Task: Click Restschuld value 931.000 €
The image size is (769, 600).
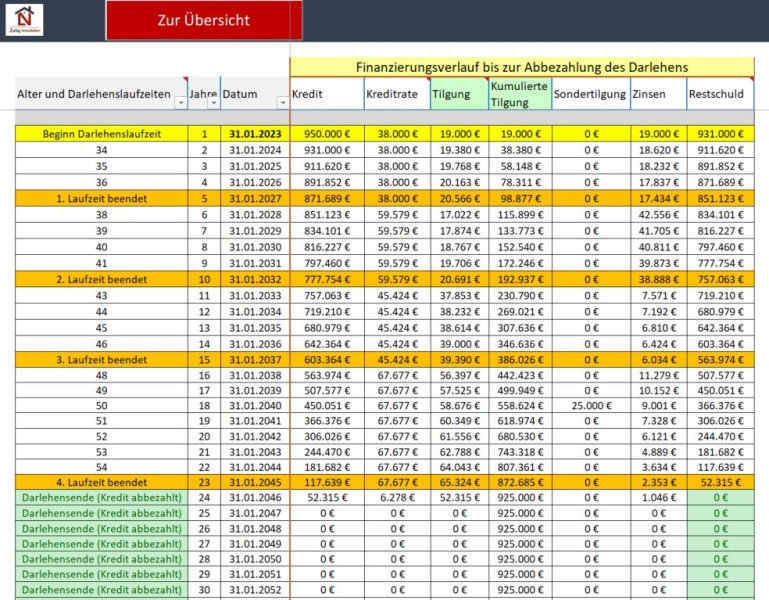Action: click(x=720, y=134)
